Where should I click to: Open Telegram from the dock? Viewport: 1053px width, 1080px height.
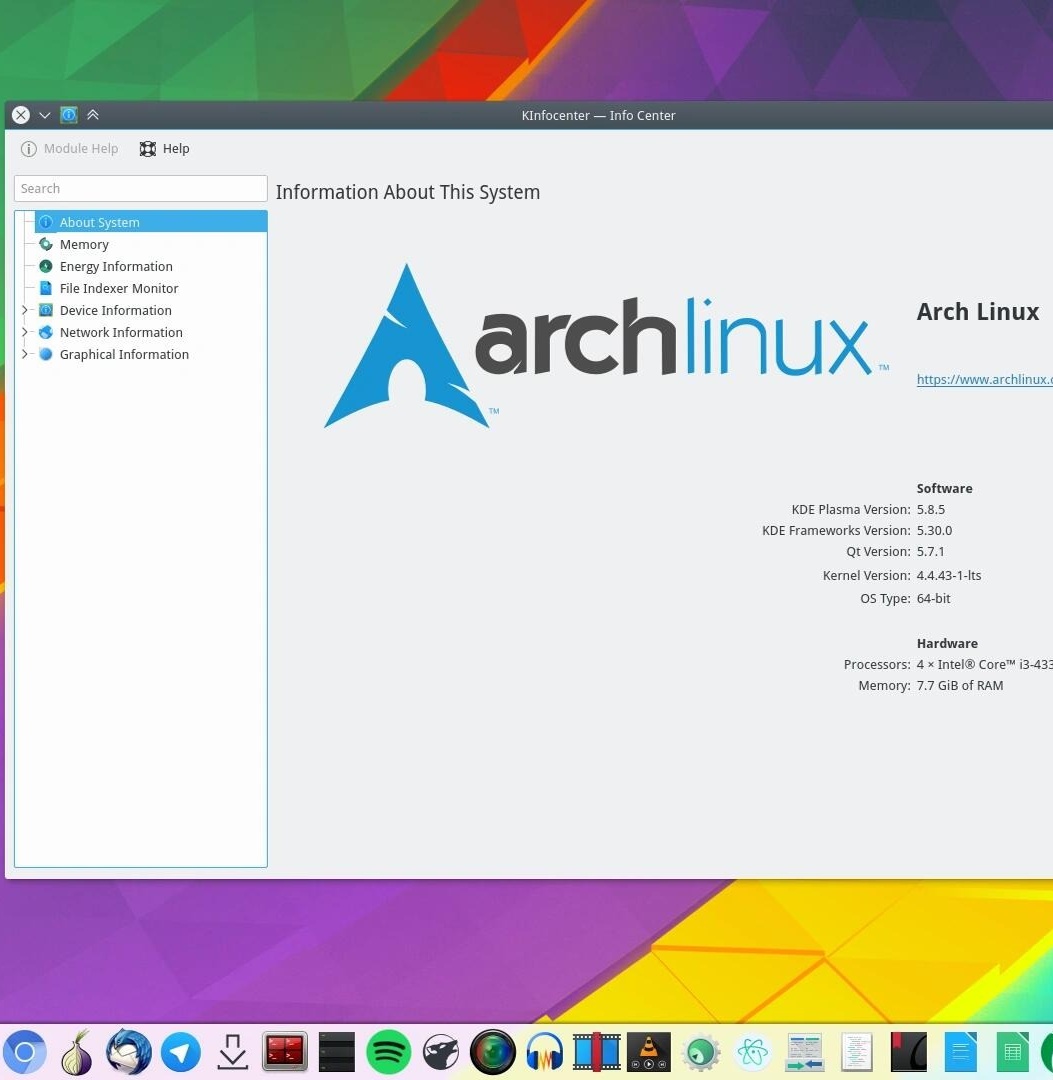(180, 1052)
